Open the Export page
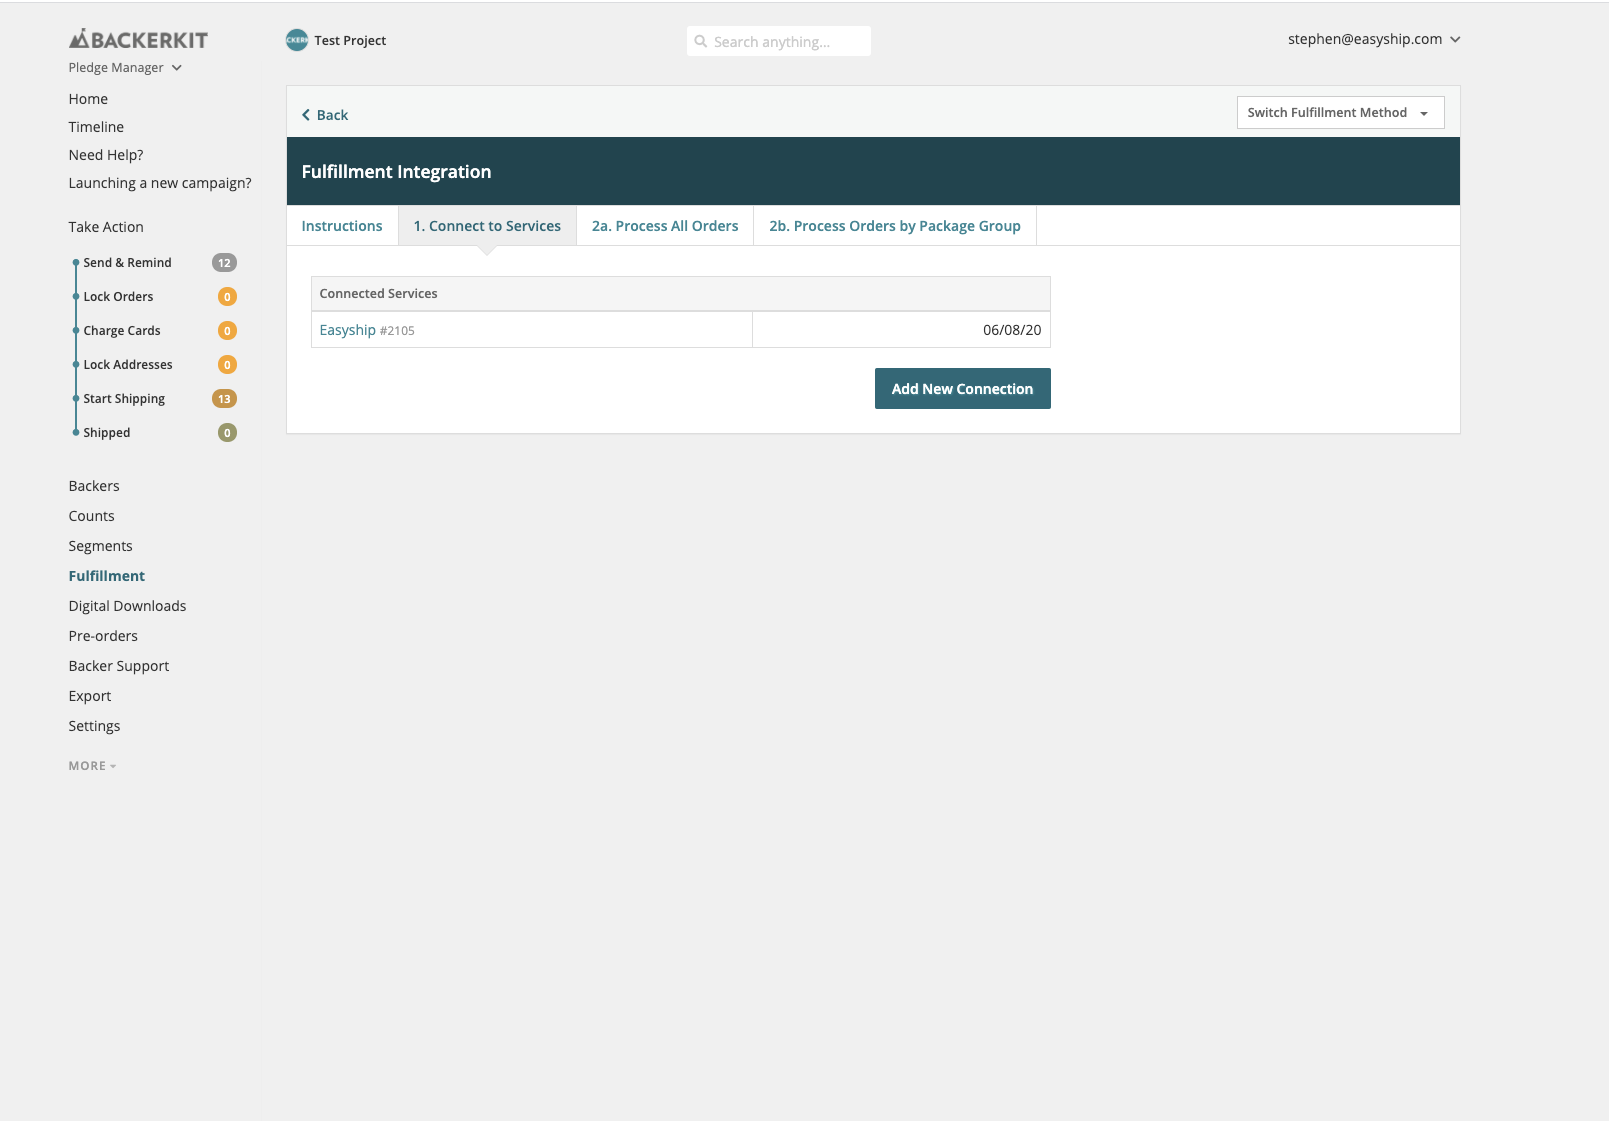Viewport: 1609px width, 1121px height. pos(90,696)
